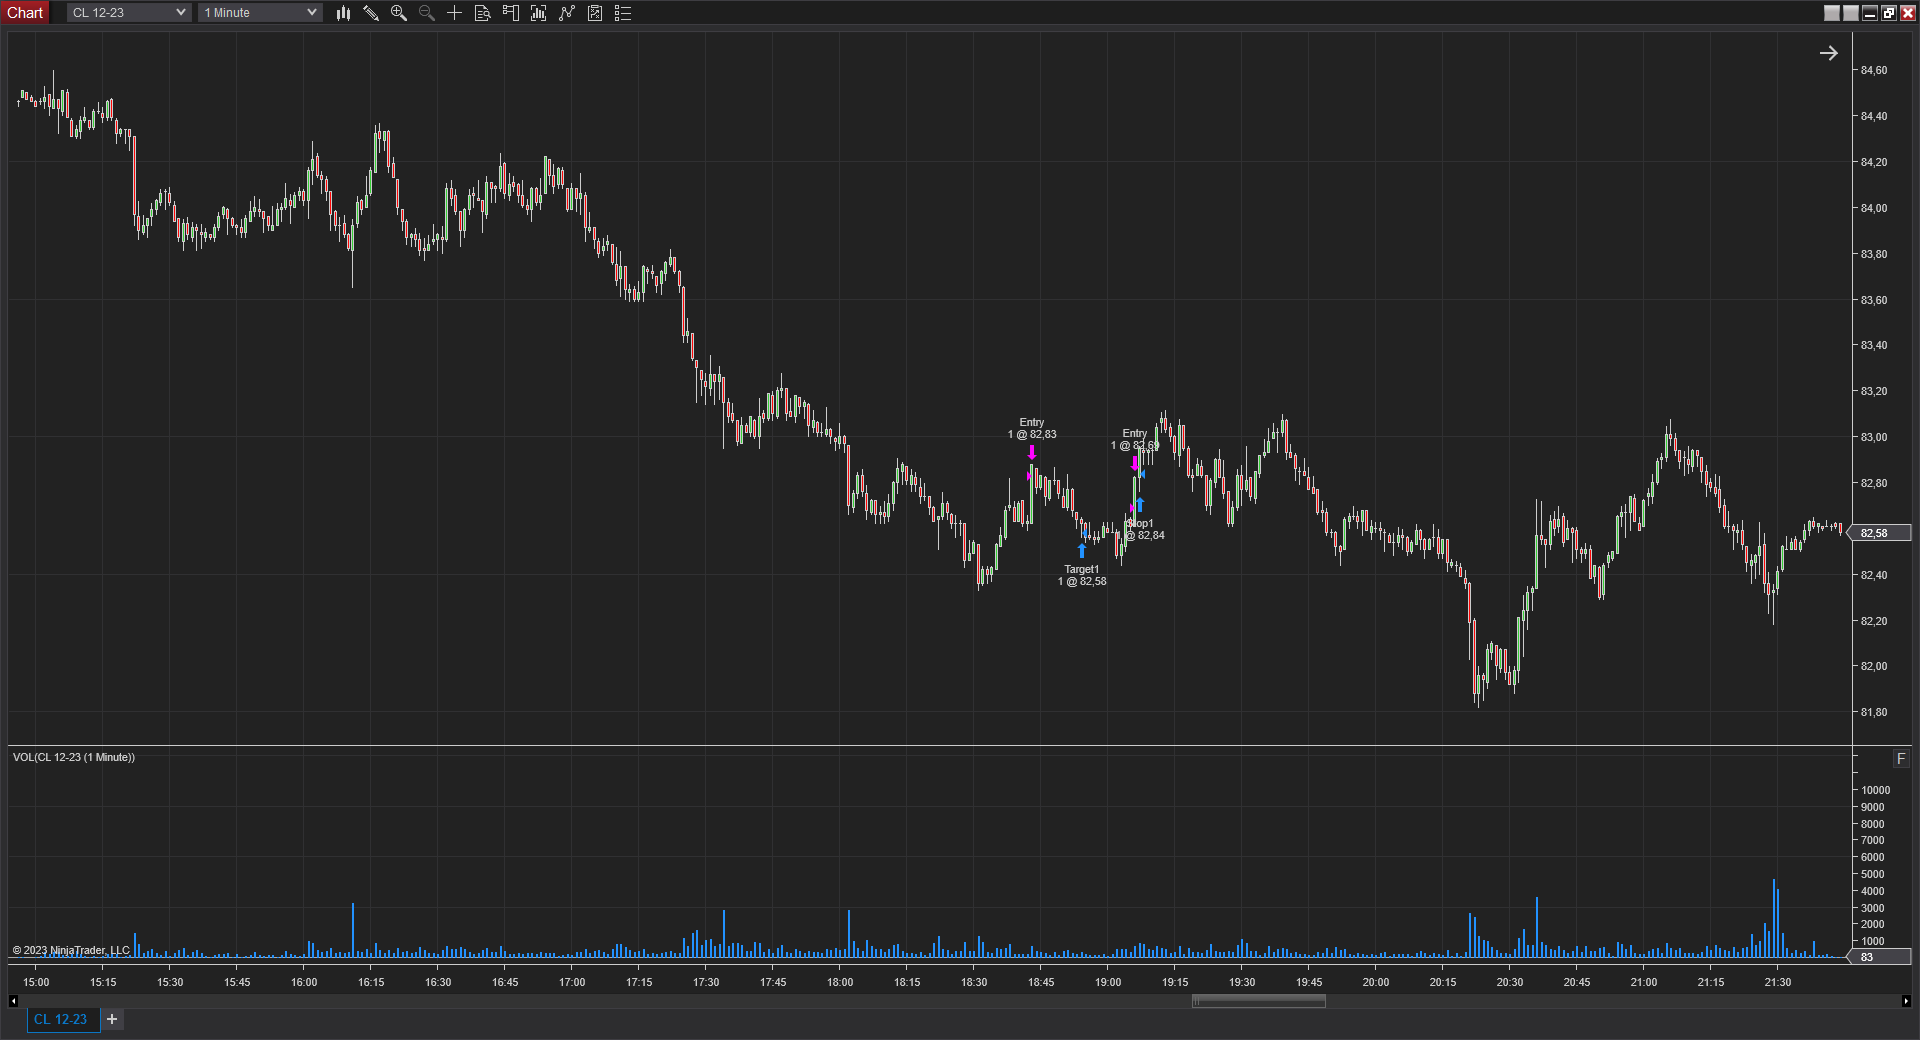Click the zoom in magnifier icon
Viewport: 1920px width, 1040px height.
click(399, 13)
